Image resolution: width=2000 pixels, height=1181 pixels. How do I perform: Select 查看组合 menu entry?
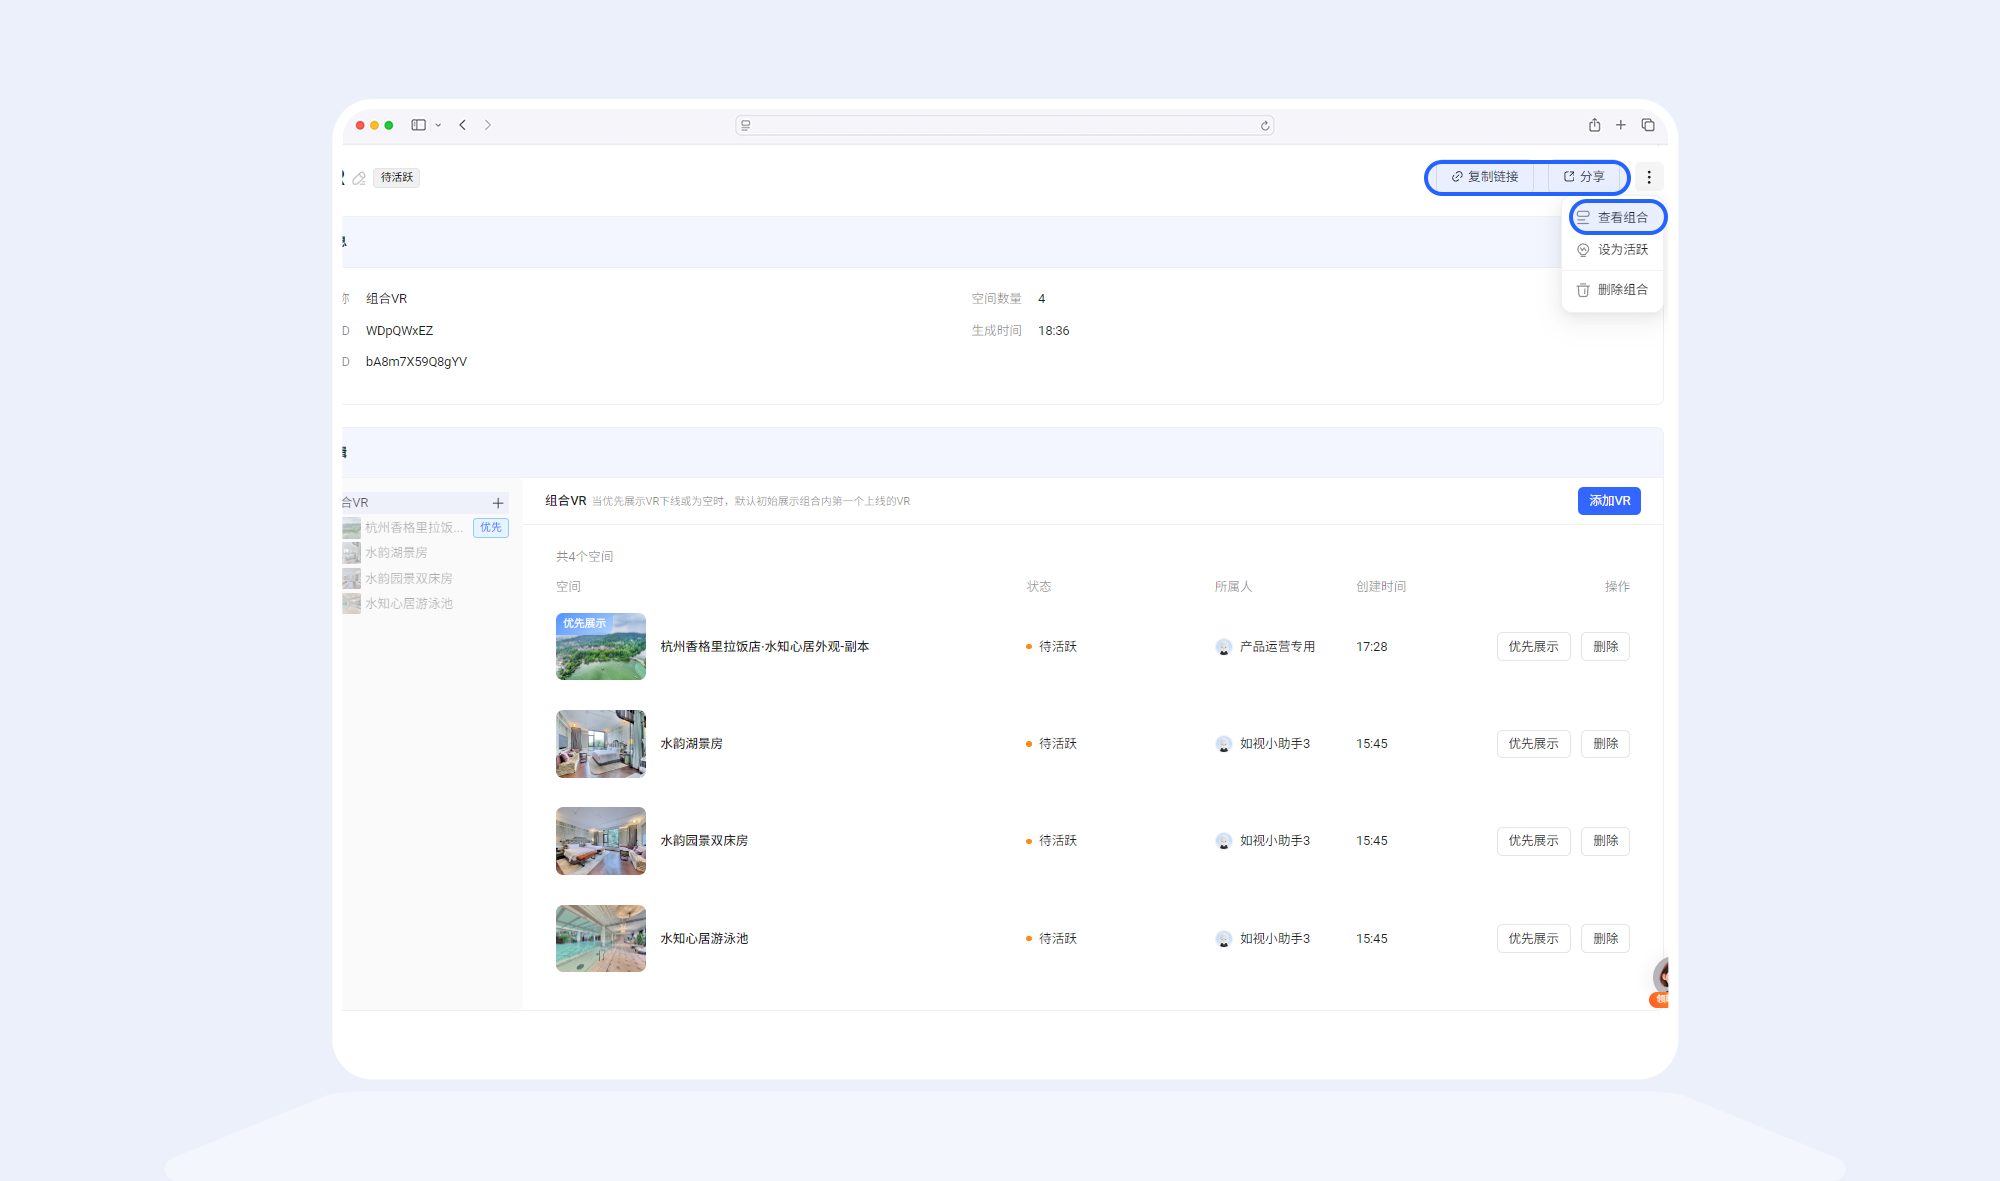(1617, 217)
